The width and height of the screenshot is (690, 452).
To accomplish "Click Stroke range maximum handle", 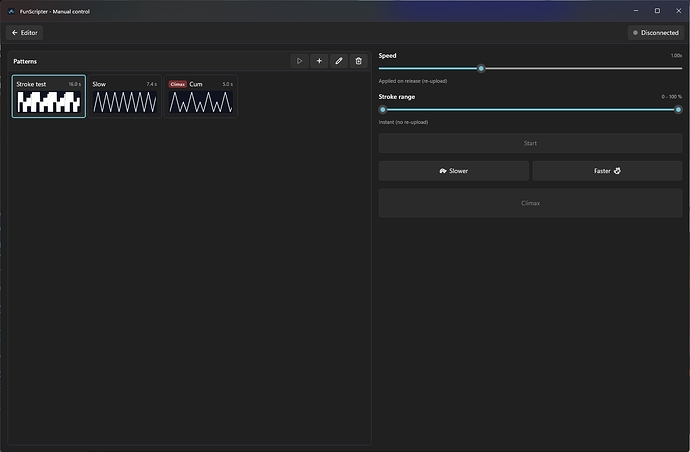I will coord(678,110).
